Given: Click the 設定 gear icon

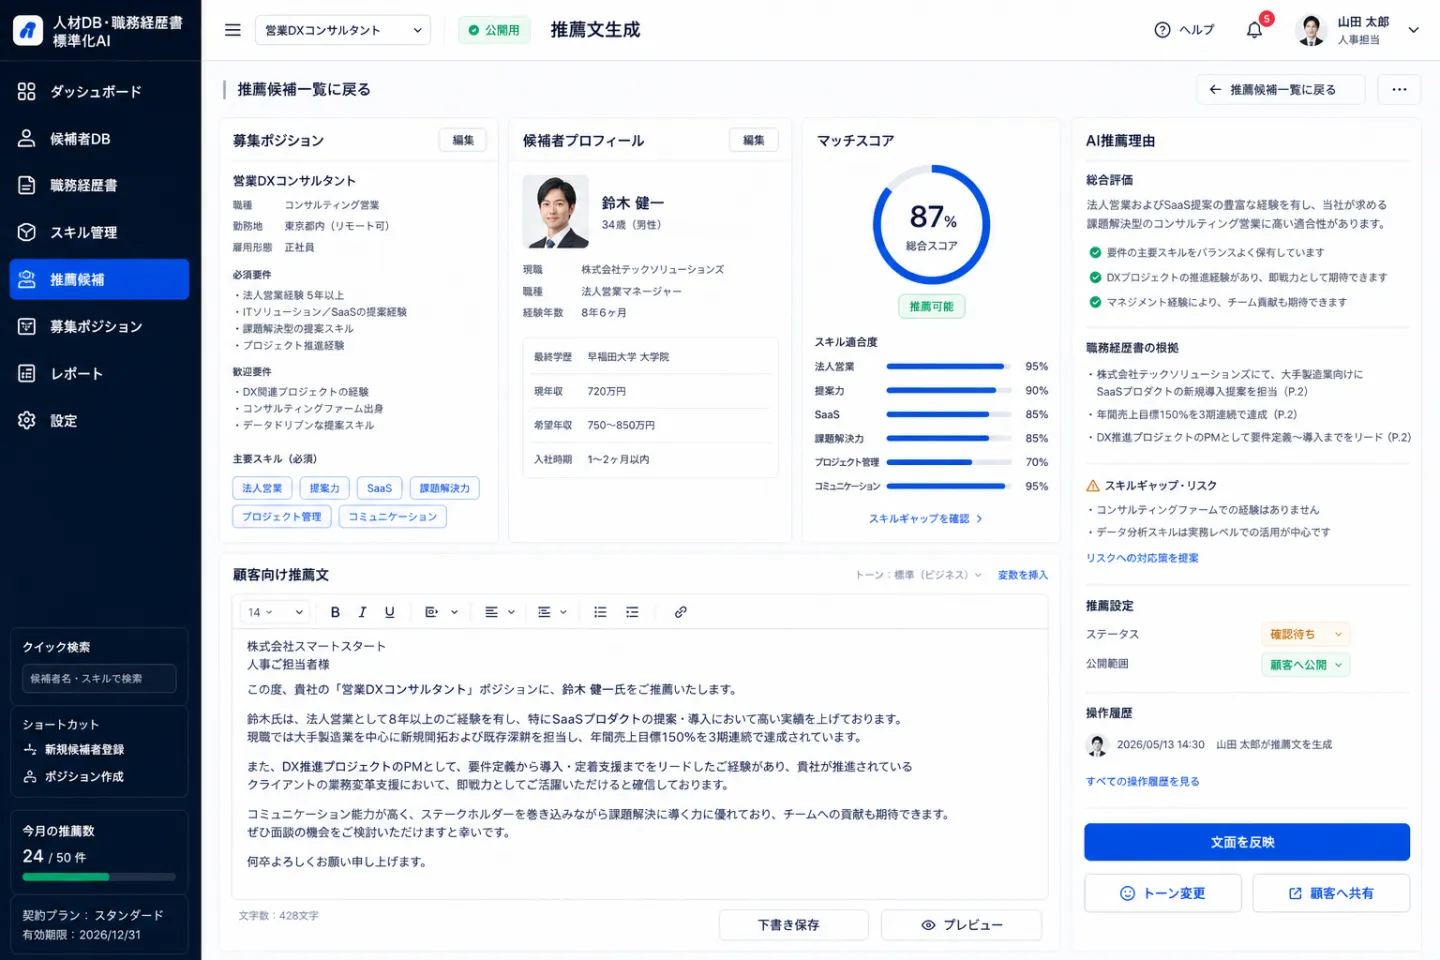Looking at the screenshot, I should [x=27, y=420].
